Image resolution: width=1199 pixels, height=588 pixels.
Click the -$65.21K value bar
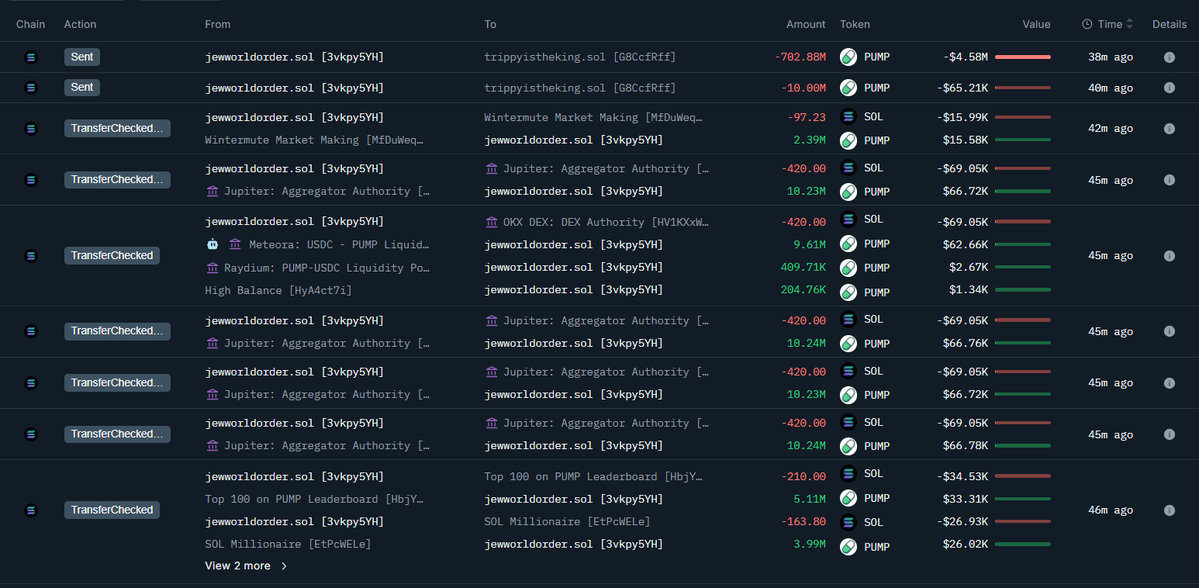pyautogui.click(x=1022, y=88)
